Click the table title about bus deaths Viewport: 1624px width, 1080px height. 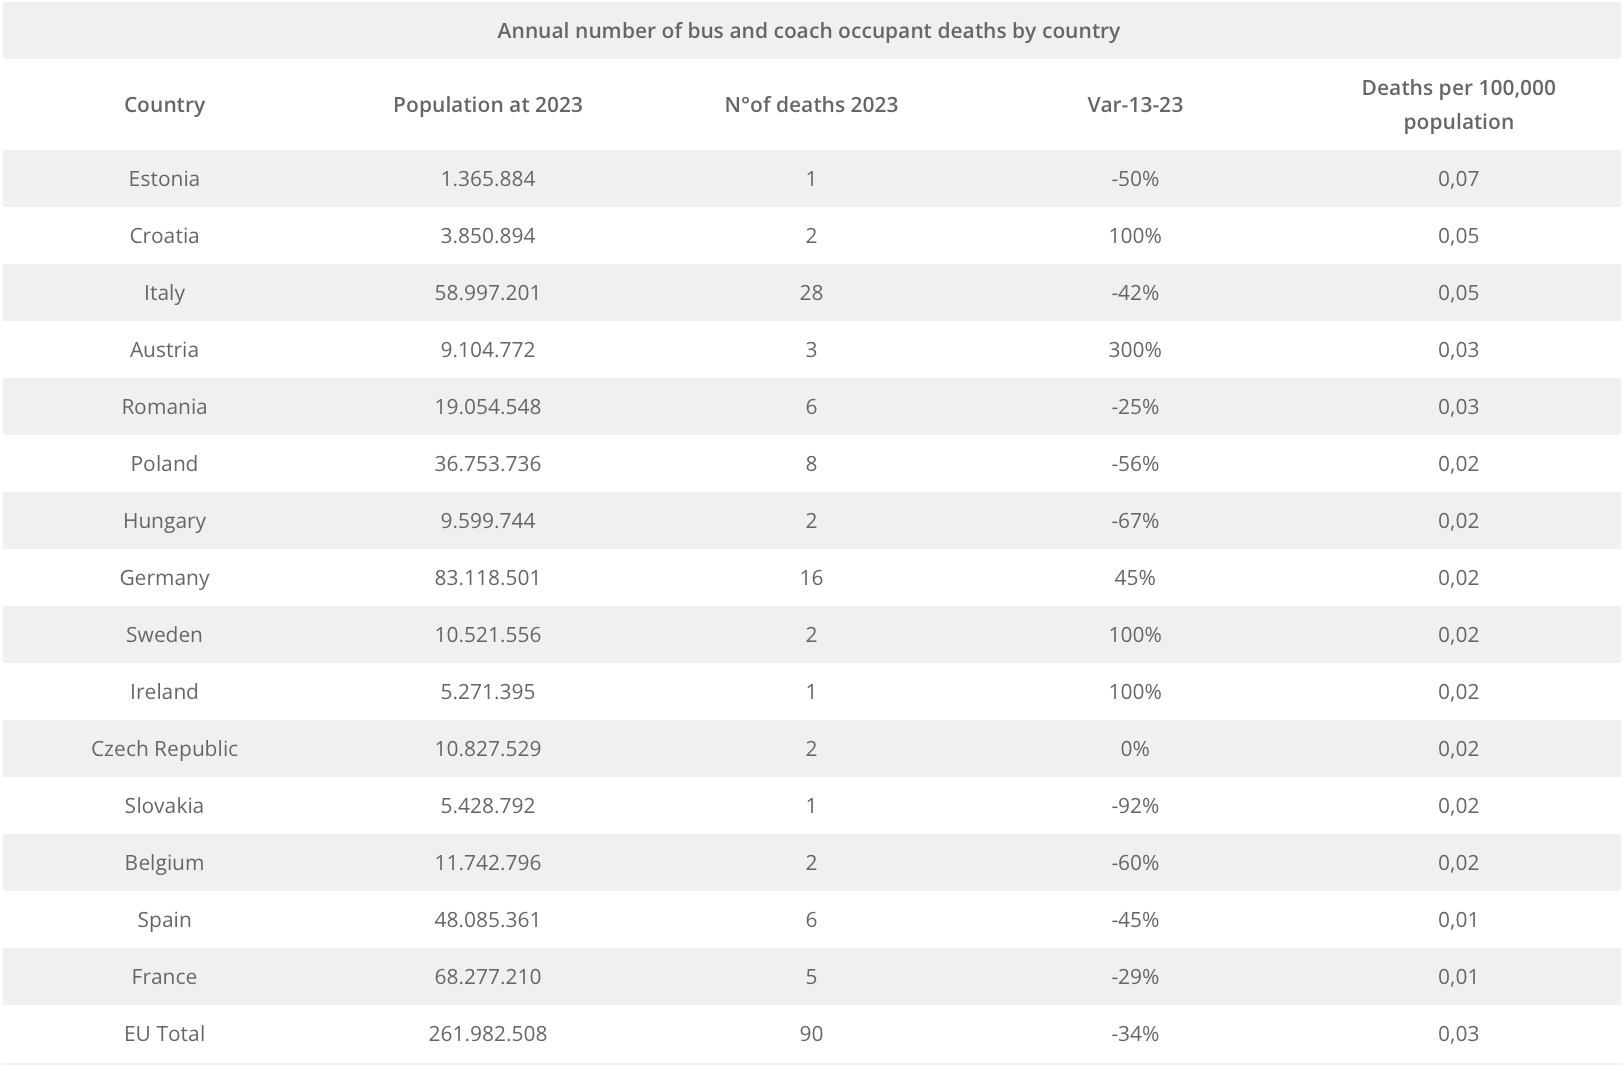808,31
